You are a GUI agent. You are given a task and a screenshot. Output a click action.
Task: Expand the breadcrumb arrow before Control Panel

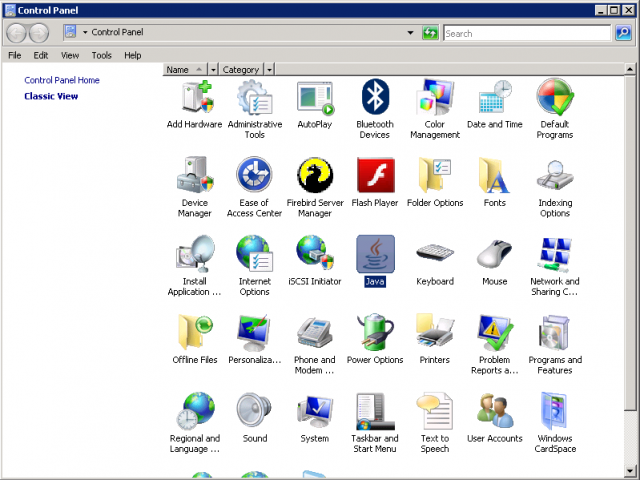click(85, 32)
